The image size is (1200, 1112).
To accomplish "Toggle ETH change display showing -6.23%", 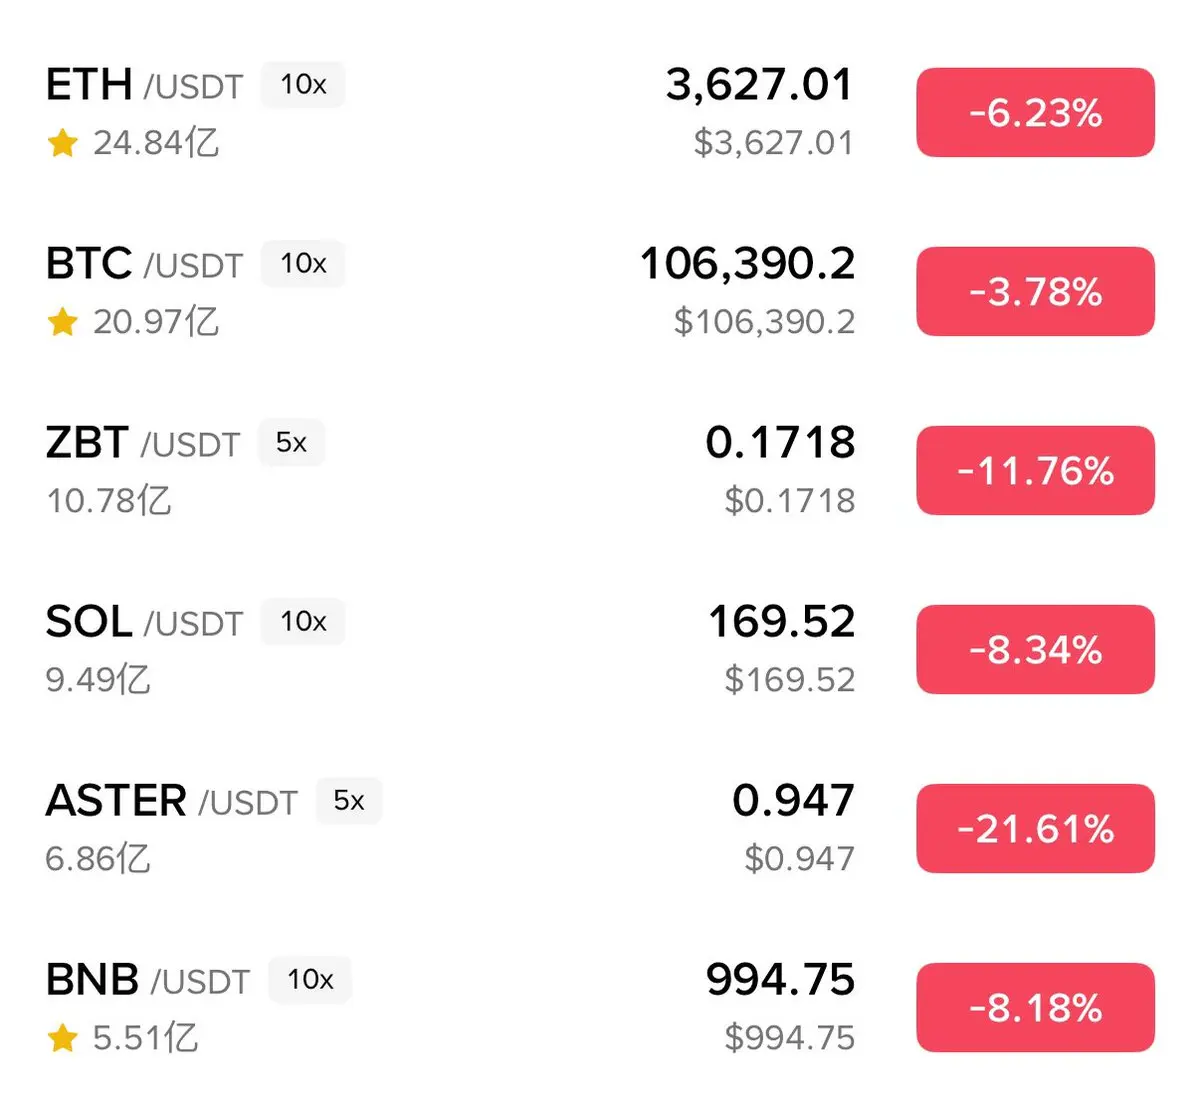I will (x=1035, y=113).
